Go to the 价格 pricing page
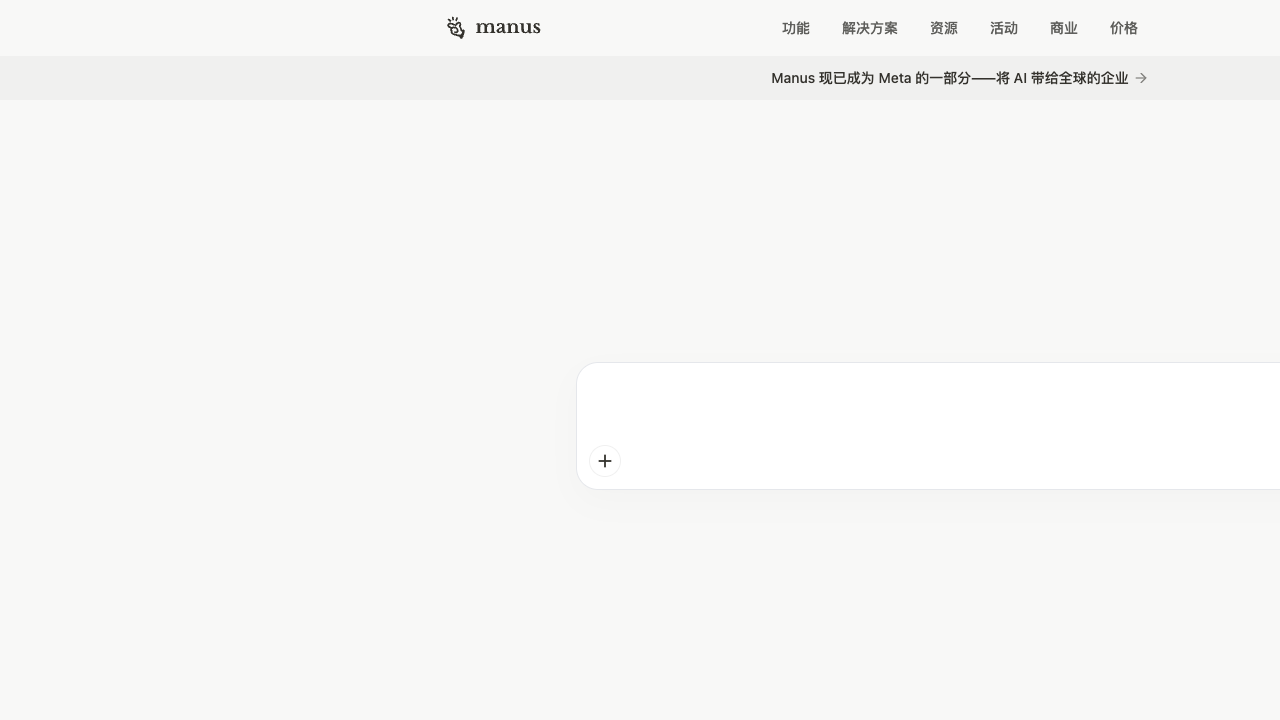Viewport: 1280px width, 720px height. (x=1124, y=28)
